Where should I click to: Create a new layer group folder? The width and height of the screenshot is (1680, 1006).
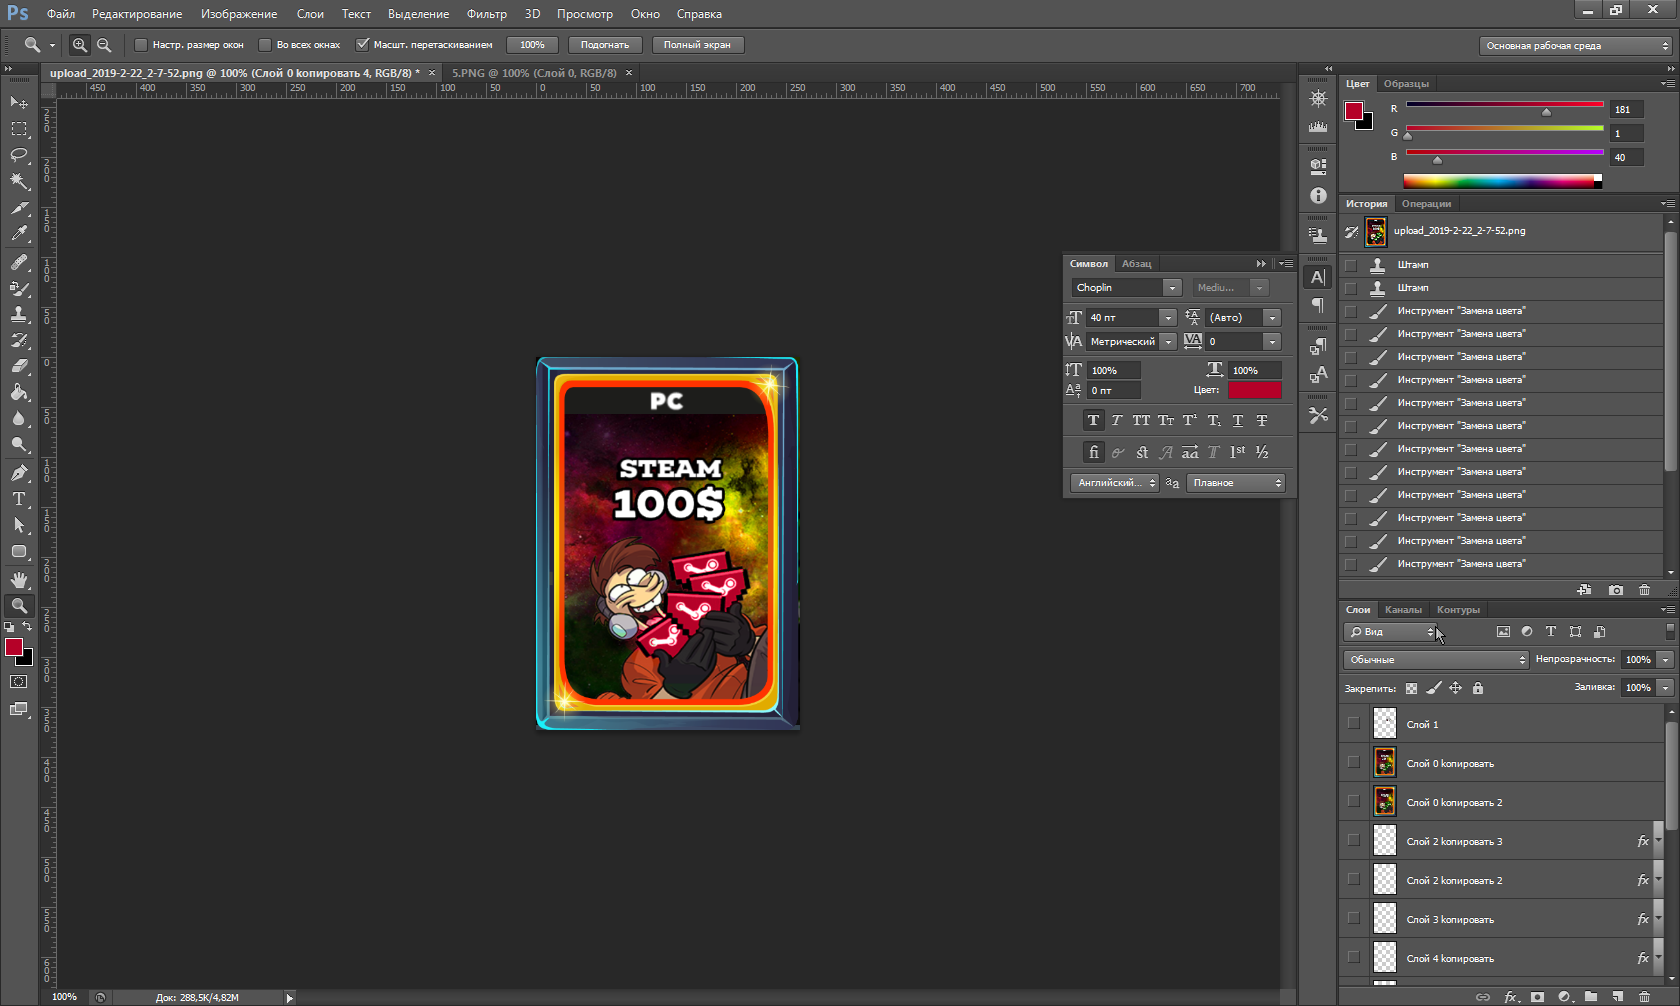point(1591,997)
